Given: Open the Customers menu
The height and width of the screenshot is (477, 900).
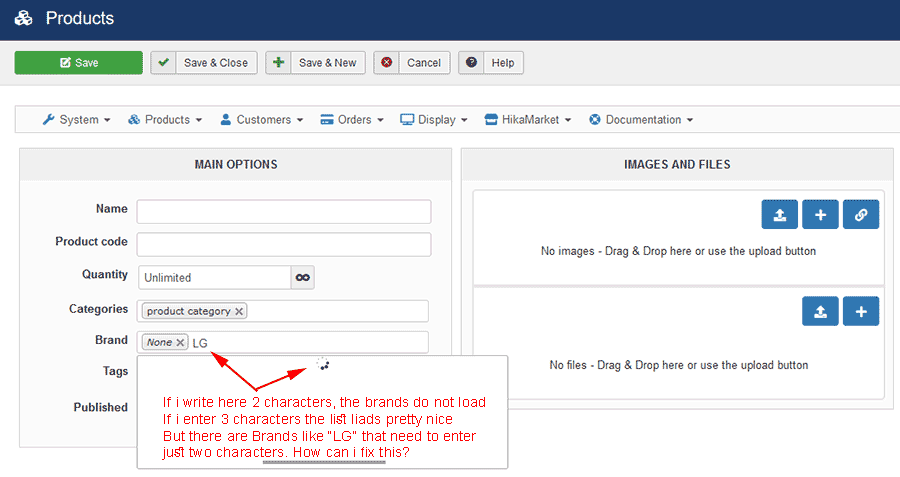Looking at the screenshot, I should click(x=262, y=119).
